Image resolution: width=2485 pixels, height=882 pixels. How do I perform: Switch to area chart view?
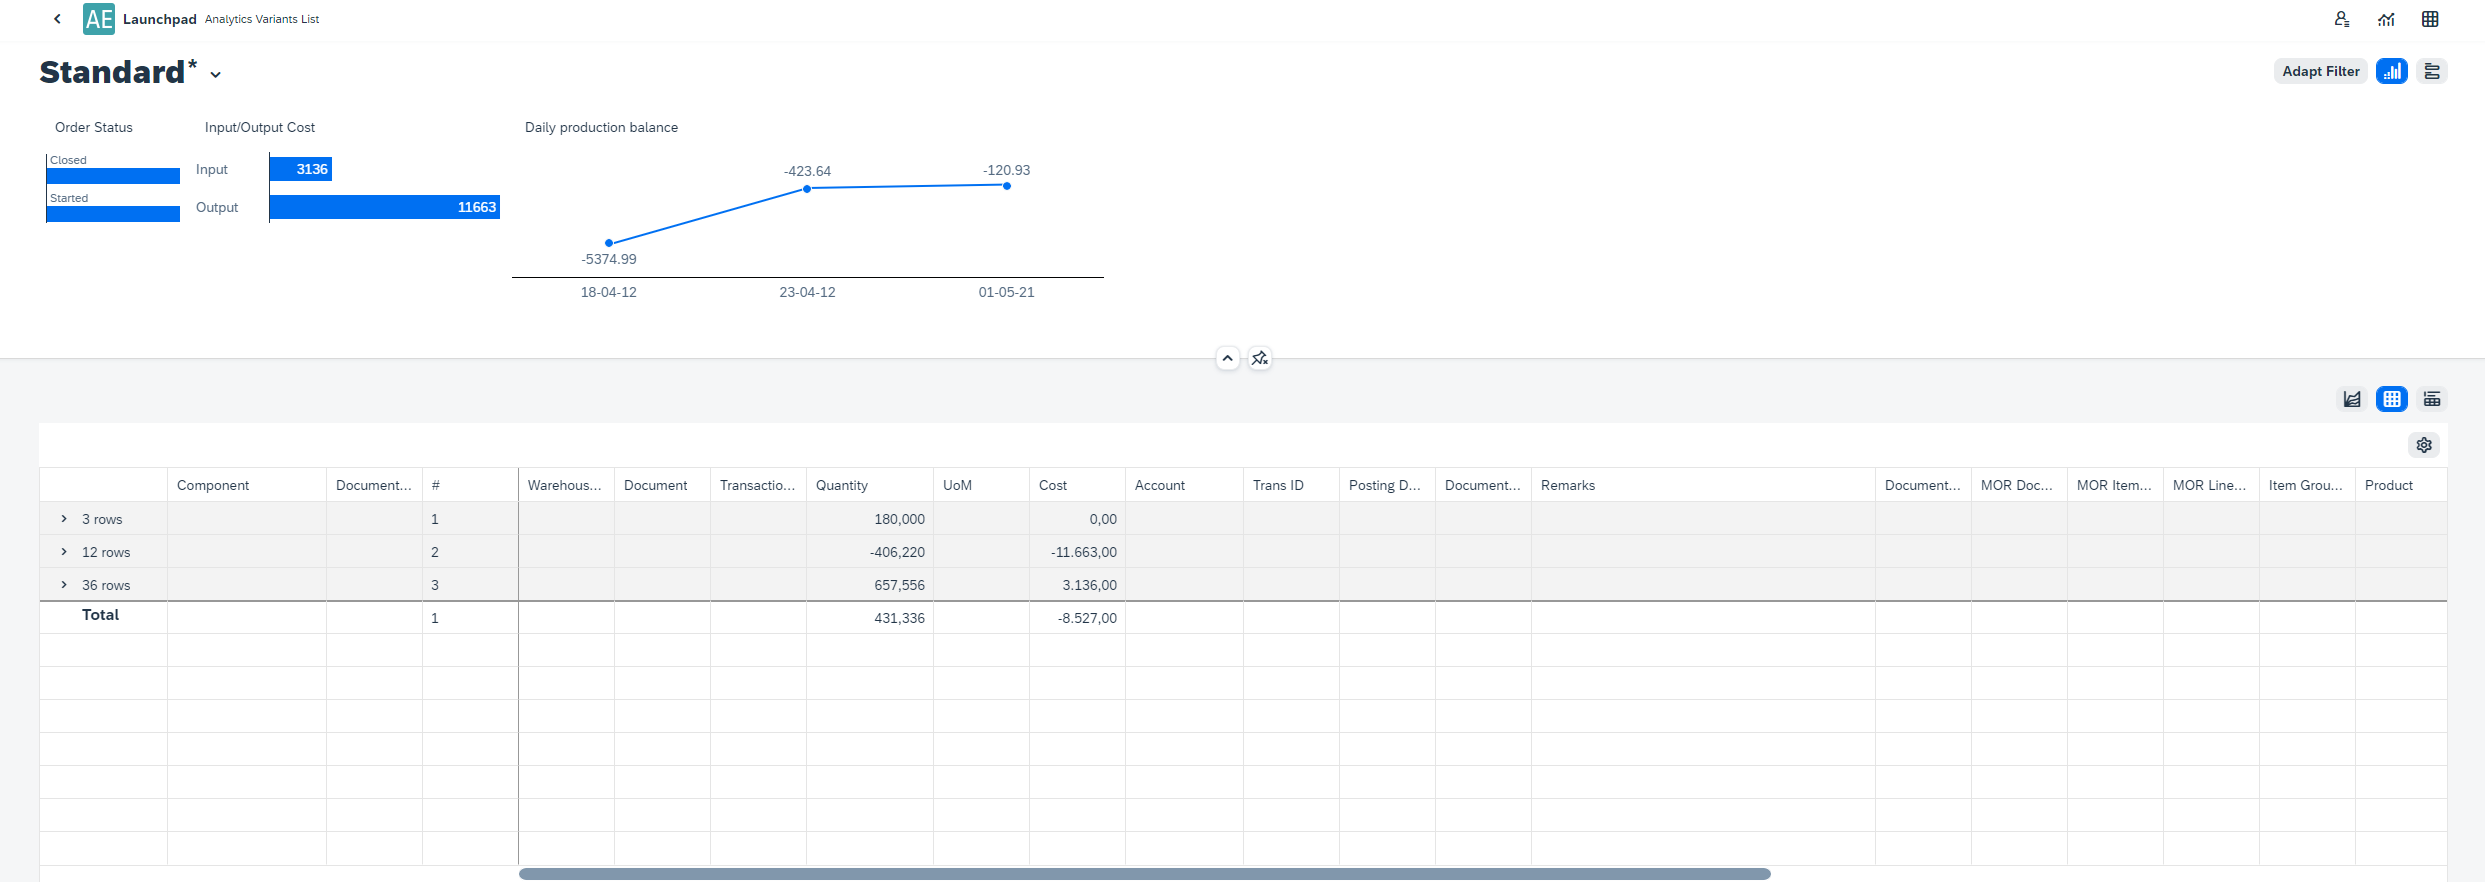[2352, 399]
